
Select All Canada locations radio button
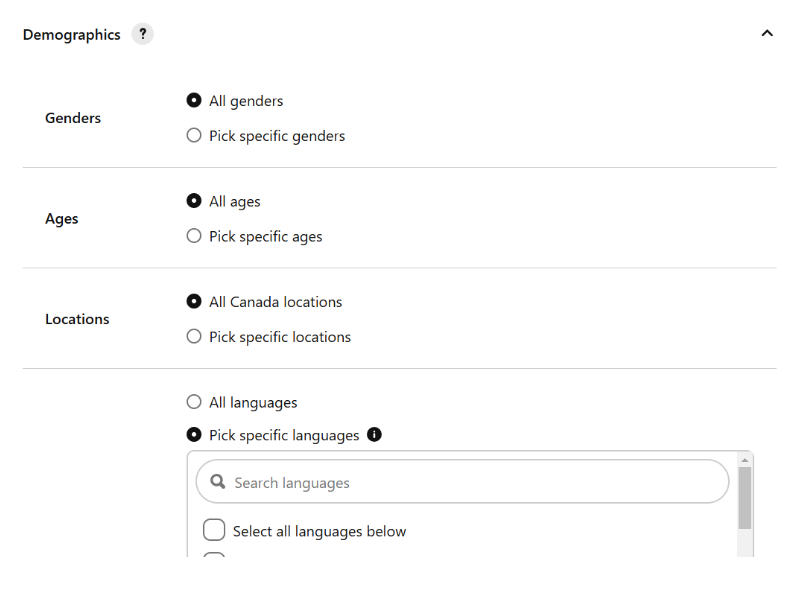click(194, 301)
